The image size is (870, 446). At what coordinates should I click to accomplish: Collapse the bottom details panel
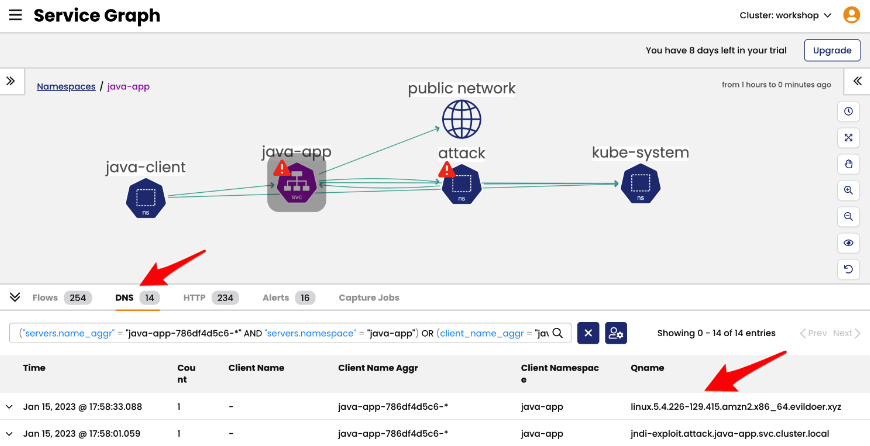[15, 298]
